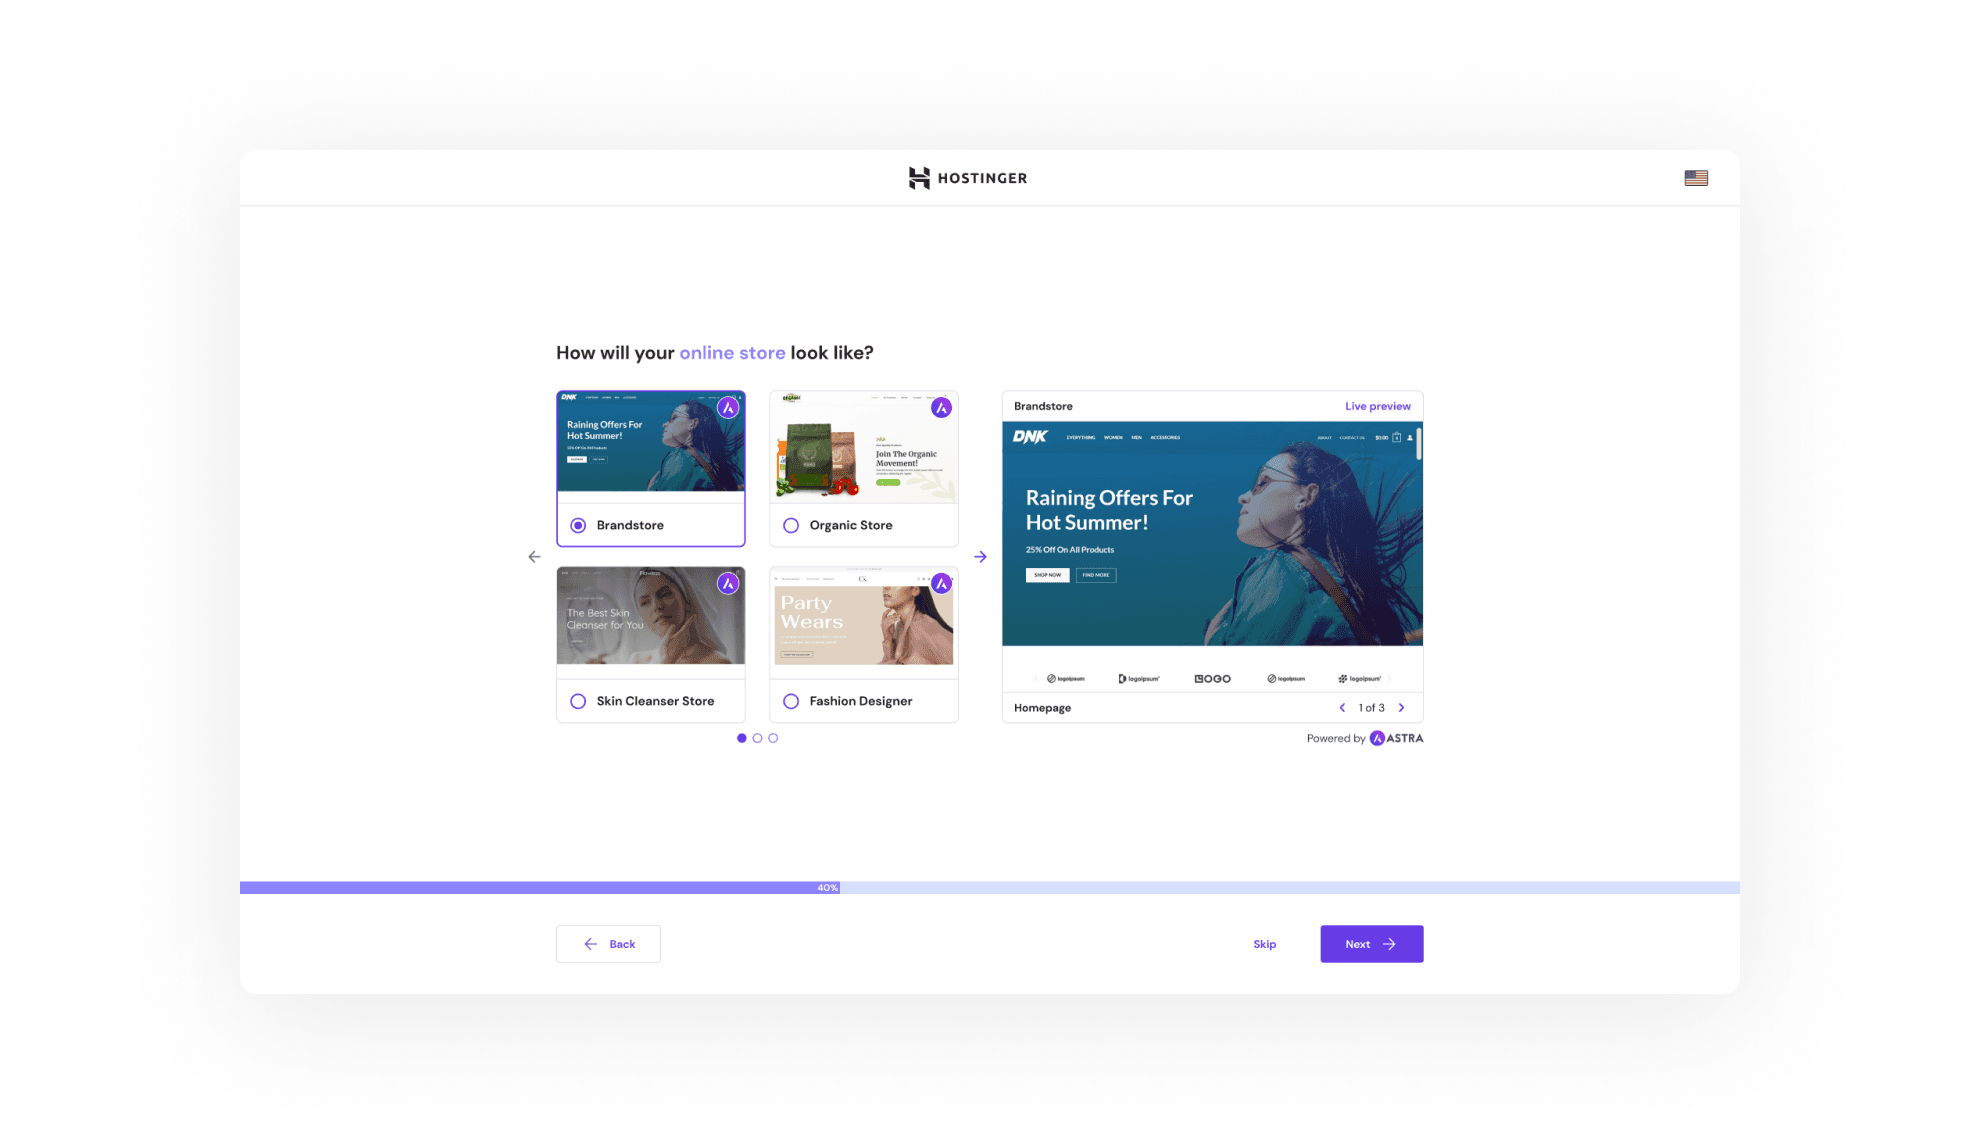Click Astra badge on Brandstore thumbnail

click(728, 408)
